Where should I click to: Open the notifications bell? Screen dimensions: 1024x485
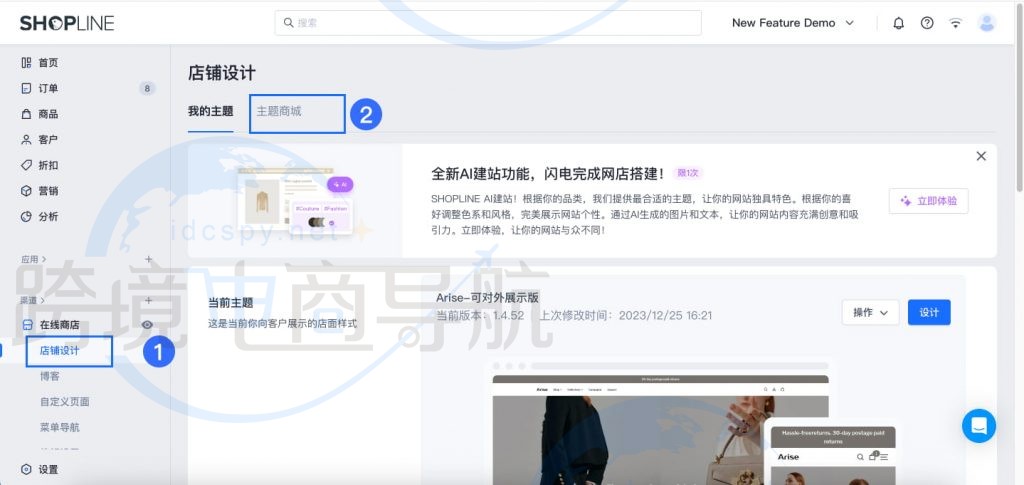(x=899, y=23)
